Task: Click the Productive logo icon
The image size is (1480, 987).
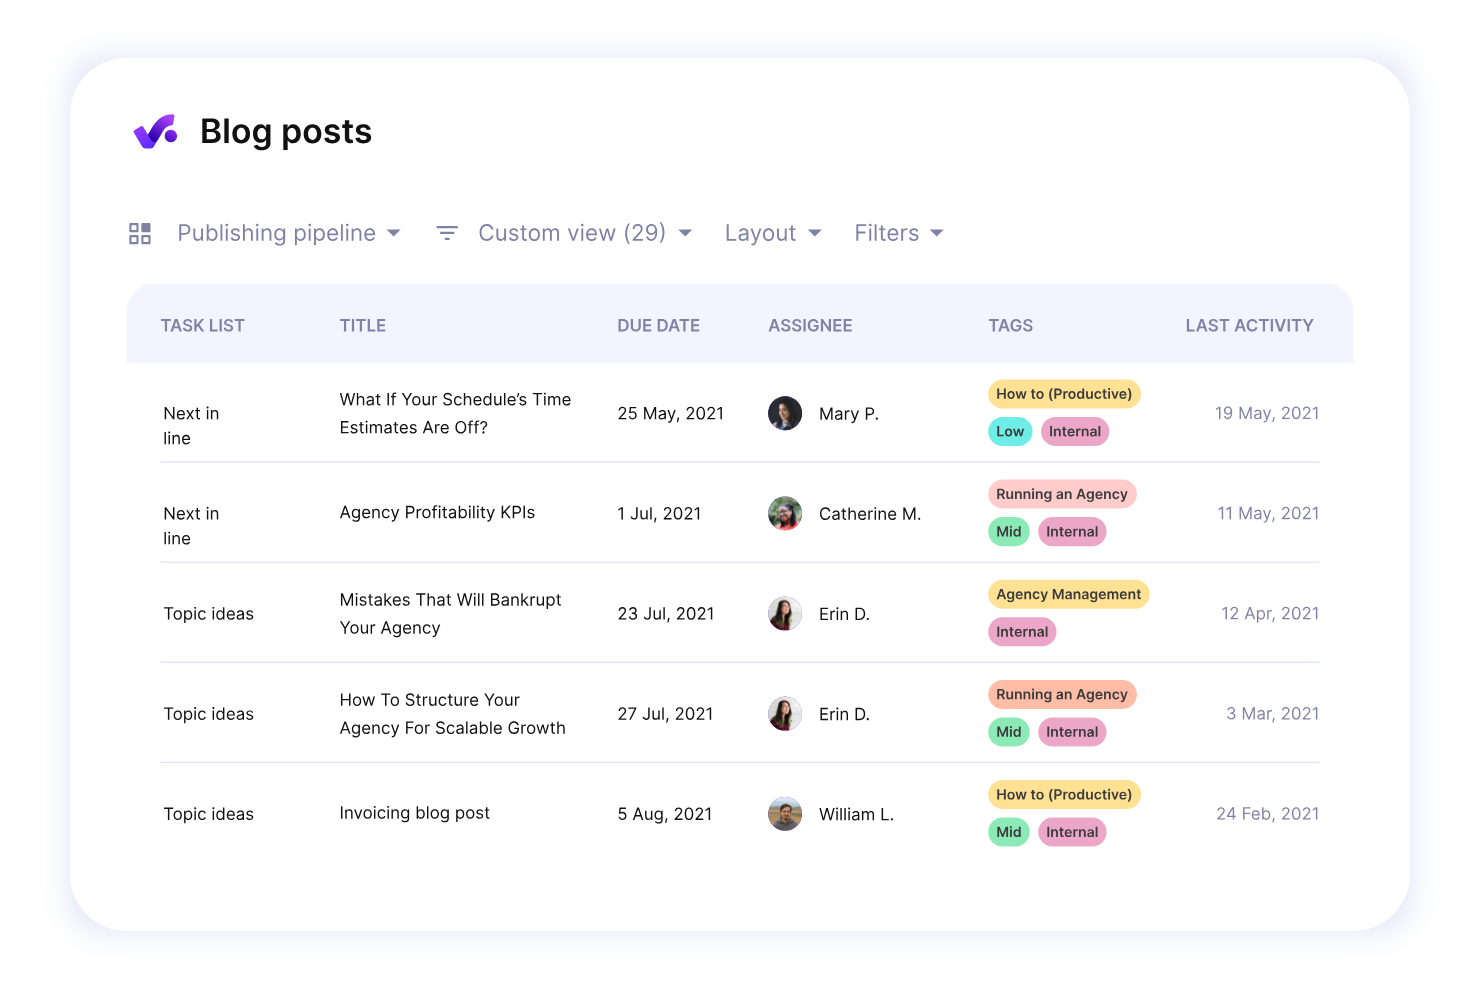Action: coord(154,130)
